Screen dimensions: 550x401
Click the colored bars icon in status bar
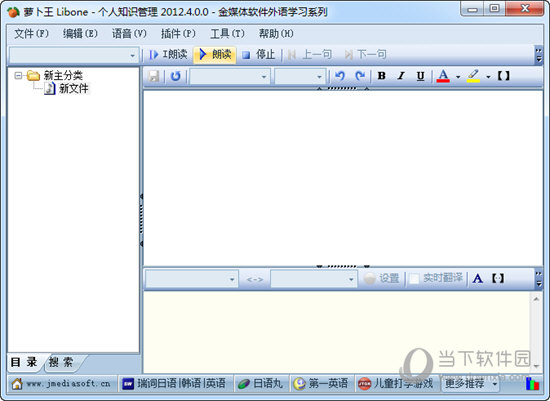532,384
